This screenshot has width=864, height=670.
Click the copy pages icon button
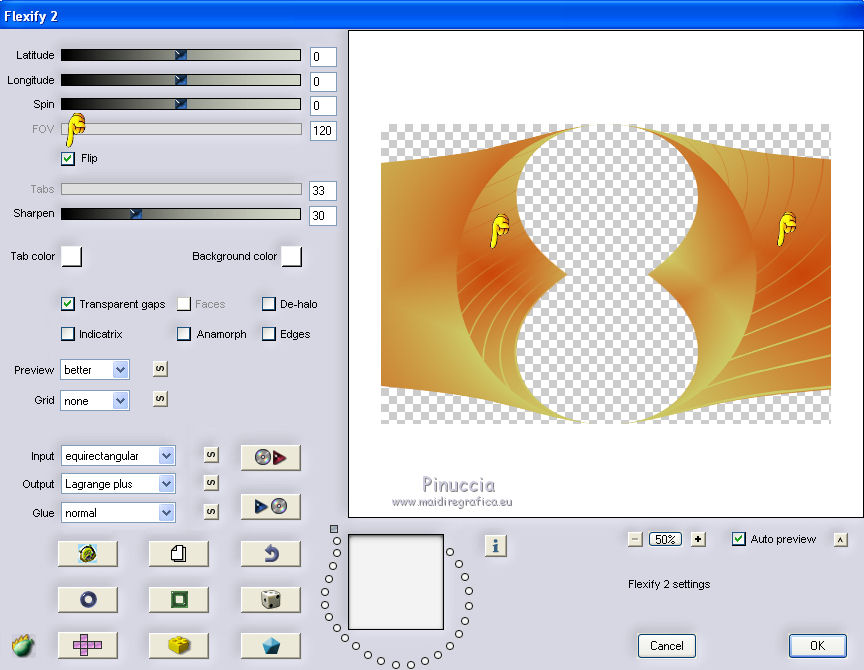(x=179, y=553)
